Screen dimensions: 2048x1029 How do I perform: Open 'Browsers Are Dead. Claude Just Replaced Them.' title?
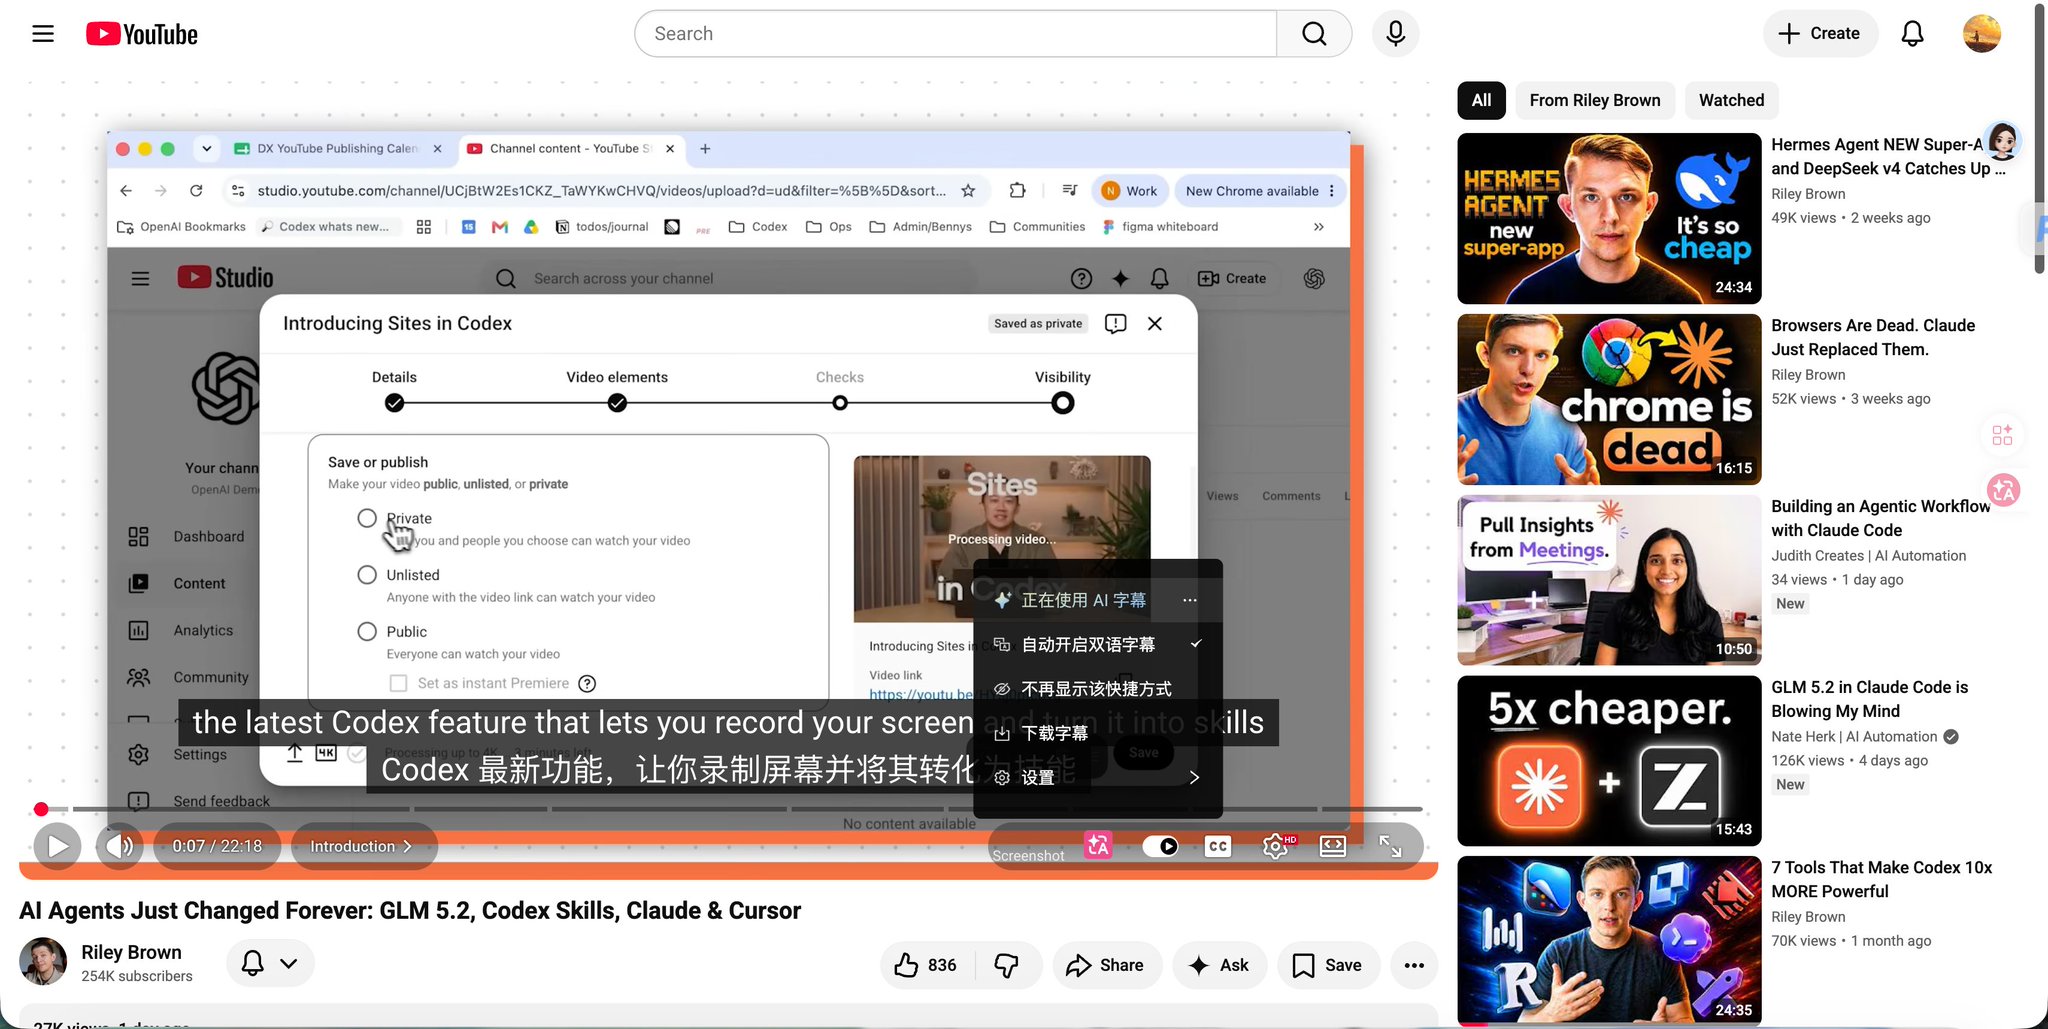1873,337
